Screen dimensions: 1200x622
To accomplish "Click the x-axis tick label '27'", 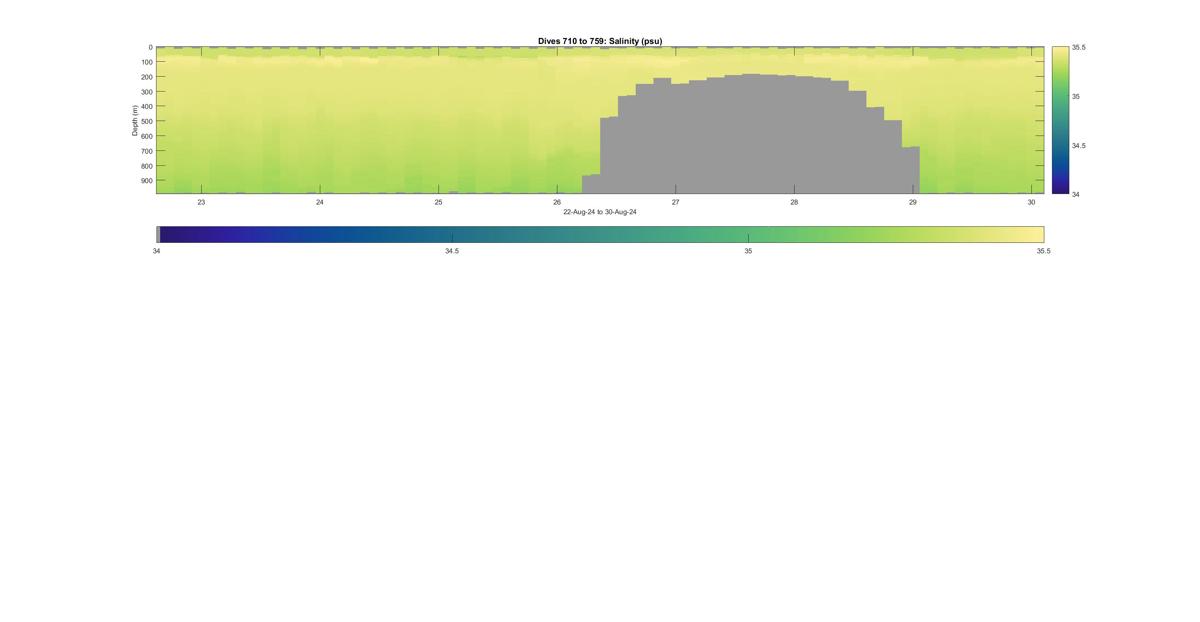I will pos(675,202).
